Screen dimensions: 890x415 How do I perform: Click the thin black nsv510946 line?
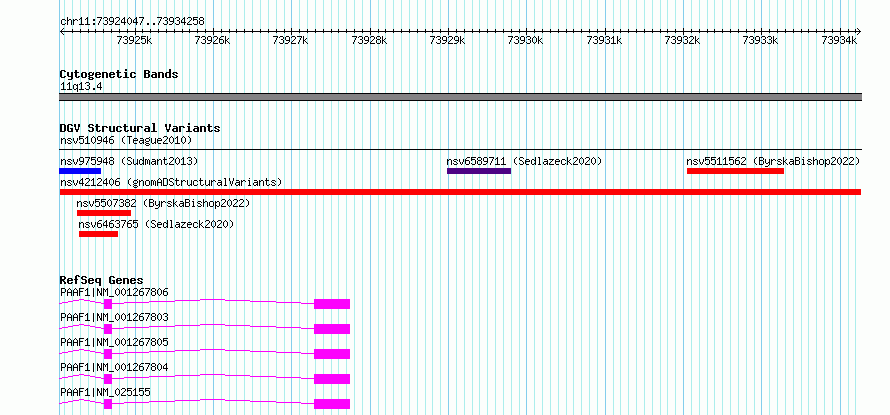click(460, 149)
